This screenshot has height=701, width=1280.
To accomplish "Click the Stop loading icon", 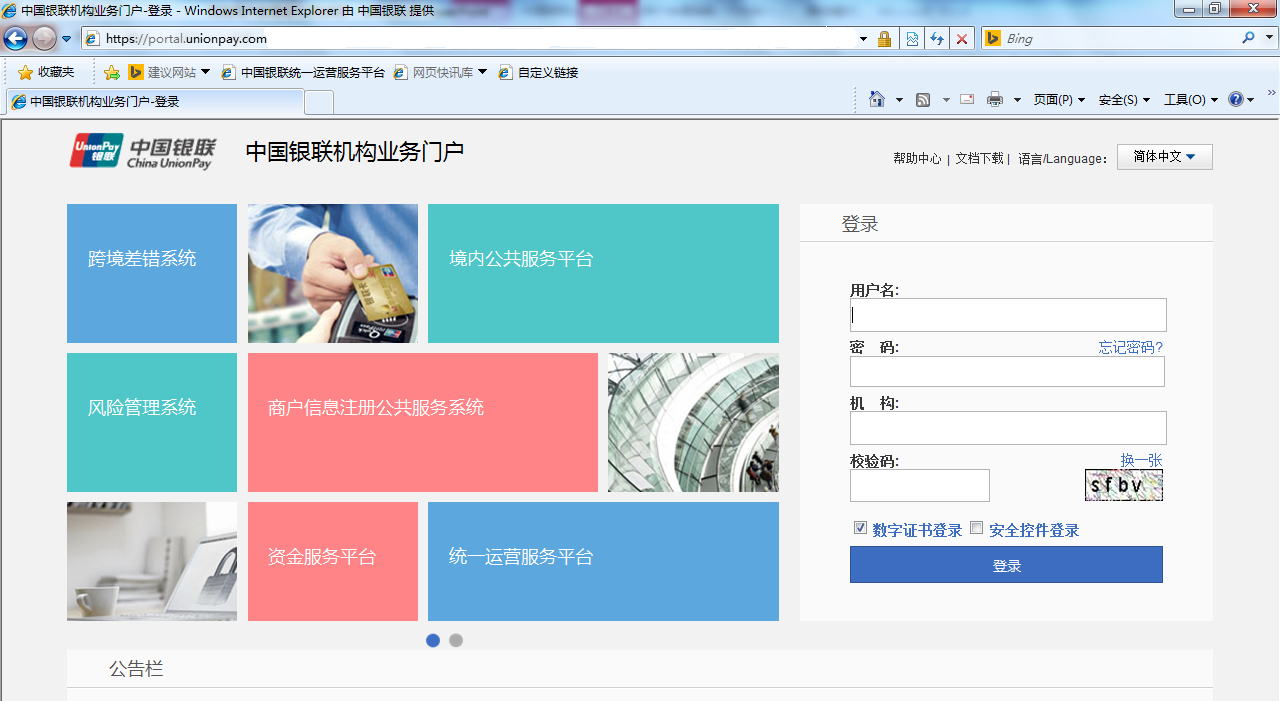I will point(962,38).
